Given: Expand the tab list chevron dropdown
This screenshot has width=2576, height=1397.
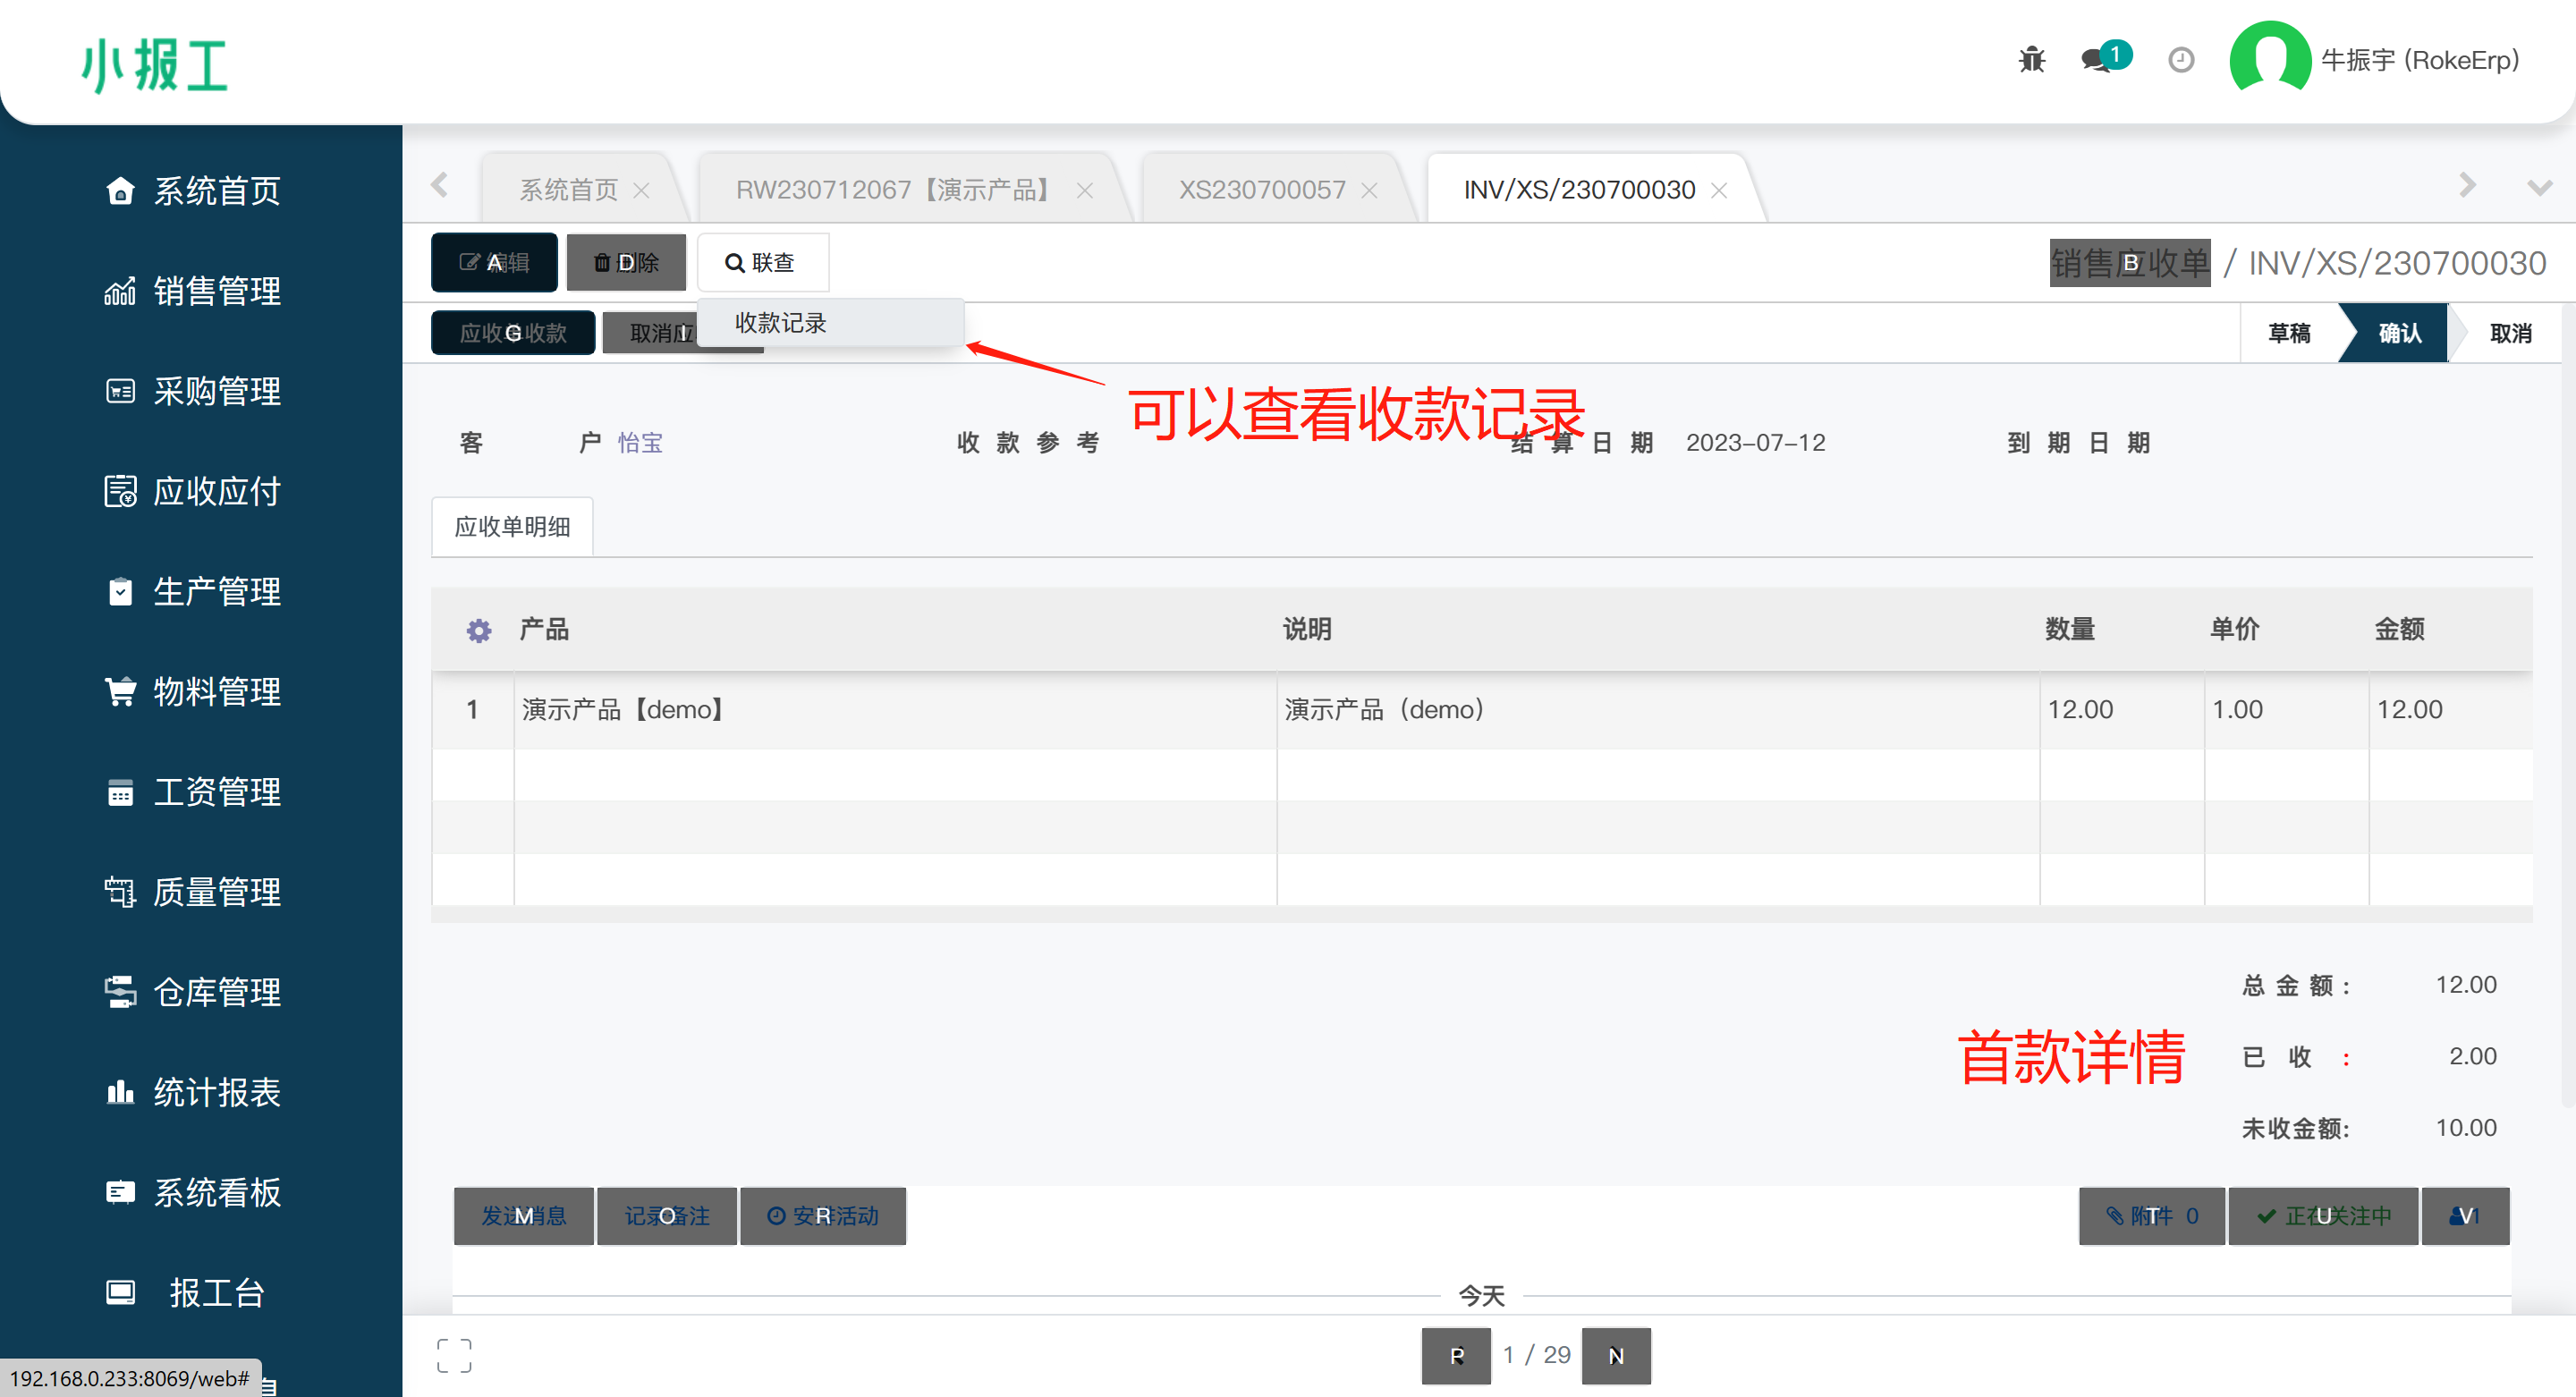Looking at the screenshot, I should pos(2539,187).
